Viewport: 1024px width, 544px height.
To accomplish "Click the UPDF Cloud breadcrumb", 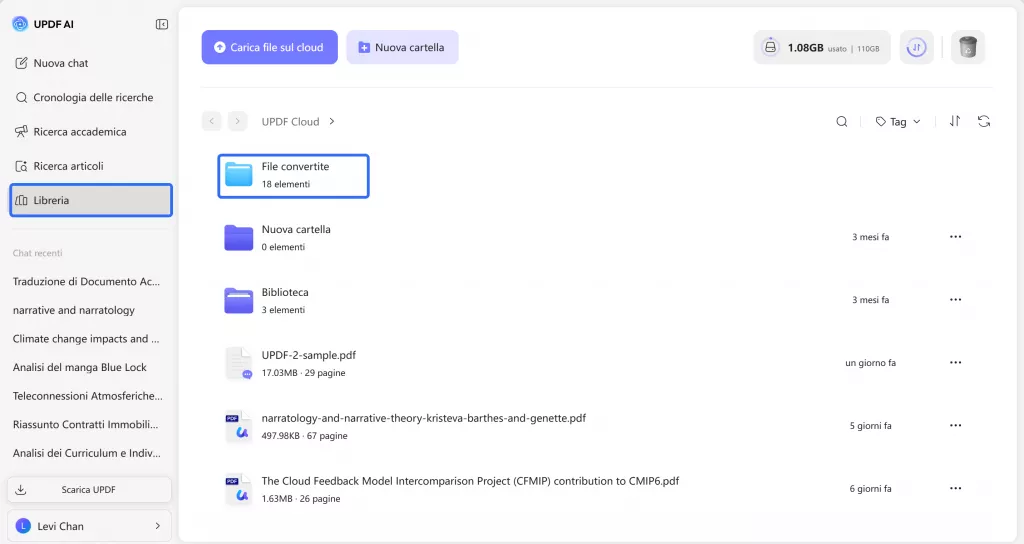I will pyautogui.click(x=290, y=122).
